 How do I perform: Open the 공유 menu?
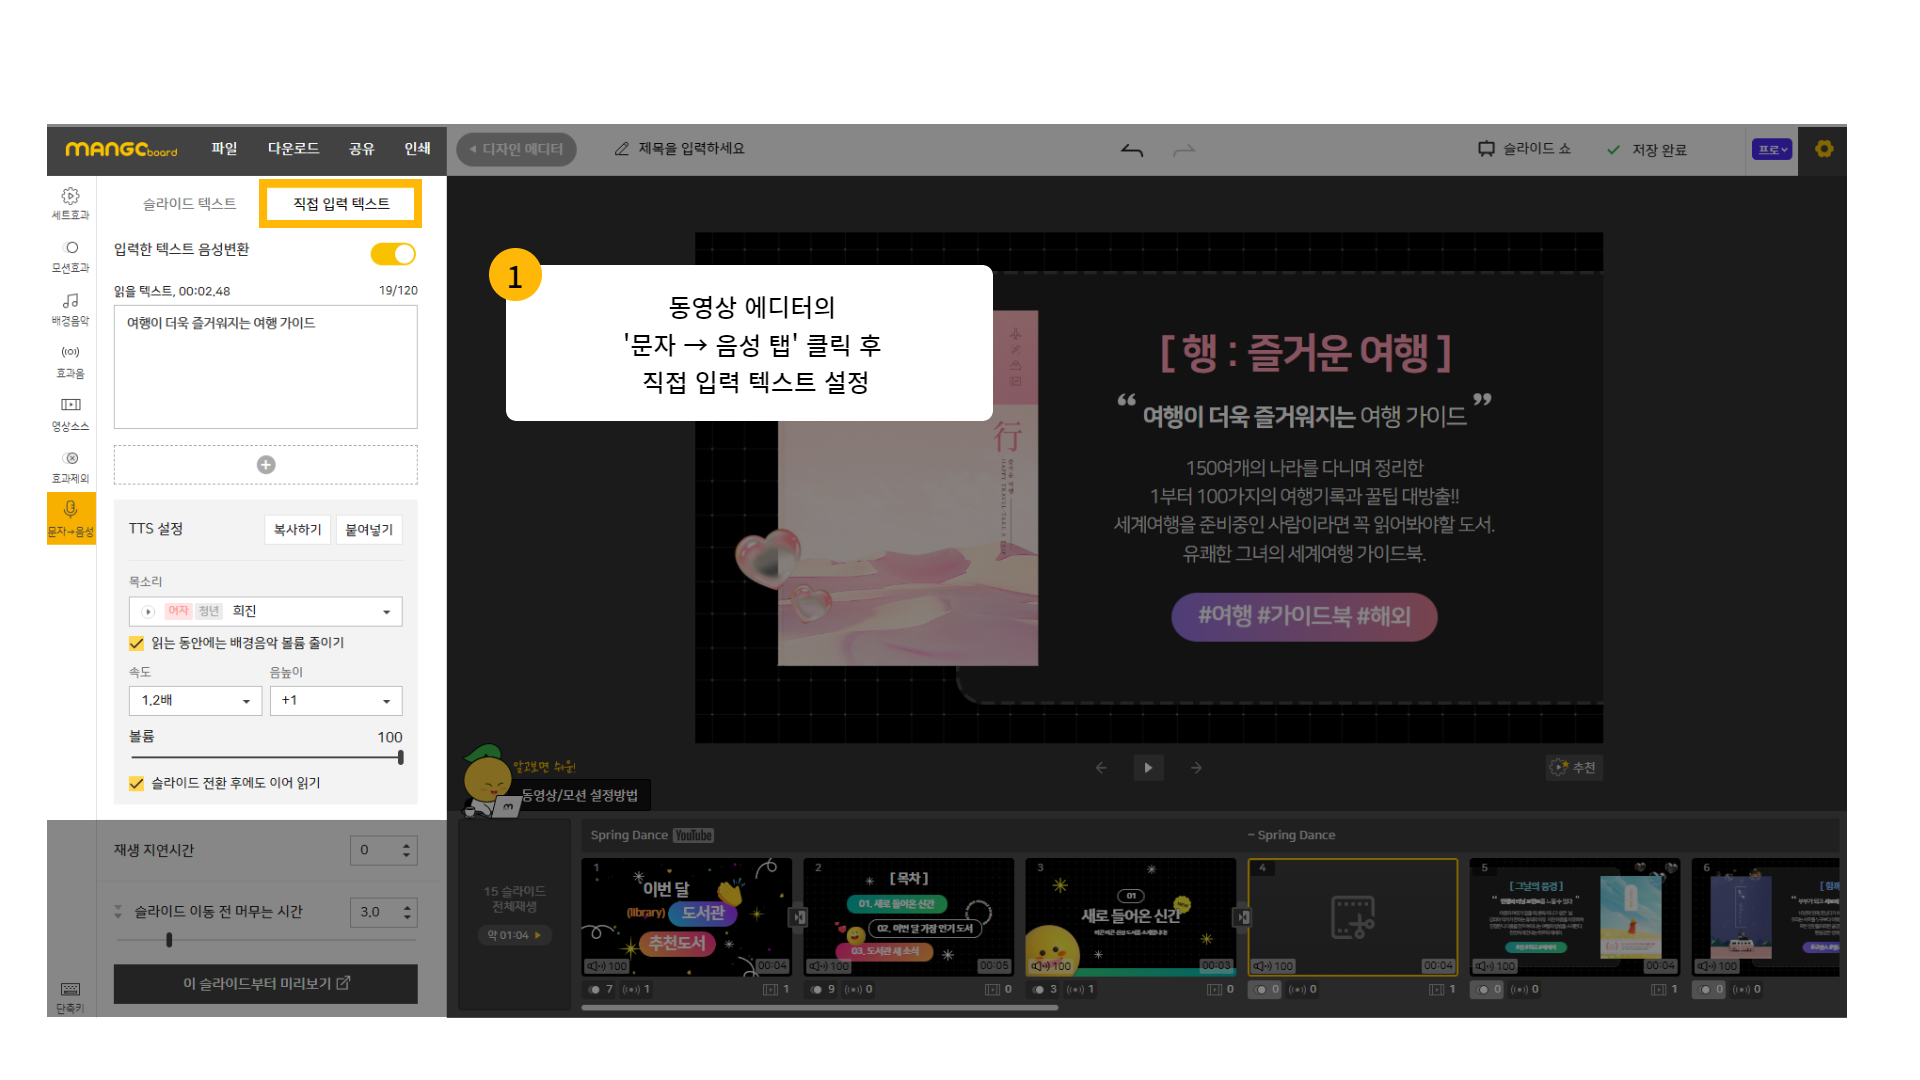(x=361, y=149)
